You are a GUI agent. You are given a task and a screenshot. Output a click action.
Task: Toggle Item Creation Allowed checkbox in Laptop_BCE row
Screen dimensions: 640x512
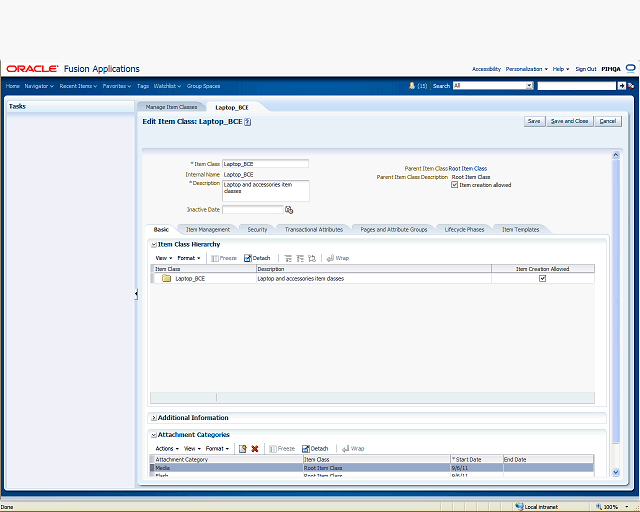(542, 278)
